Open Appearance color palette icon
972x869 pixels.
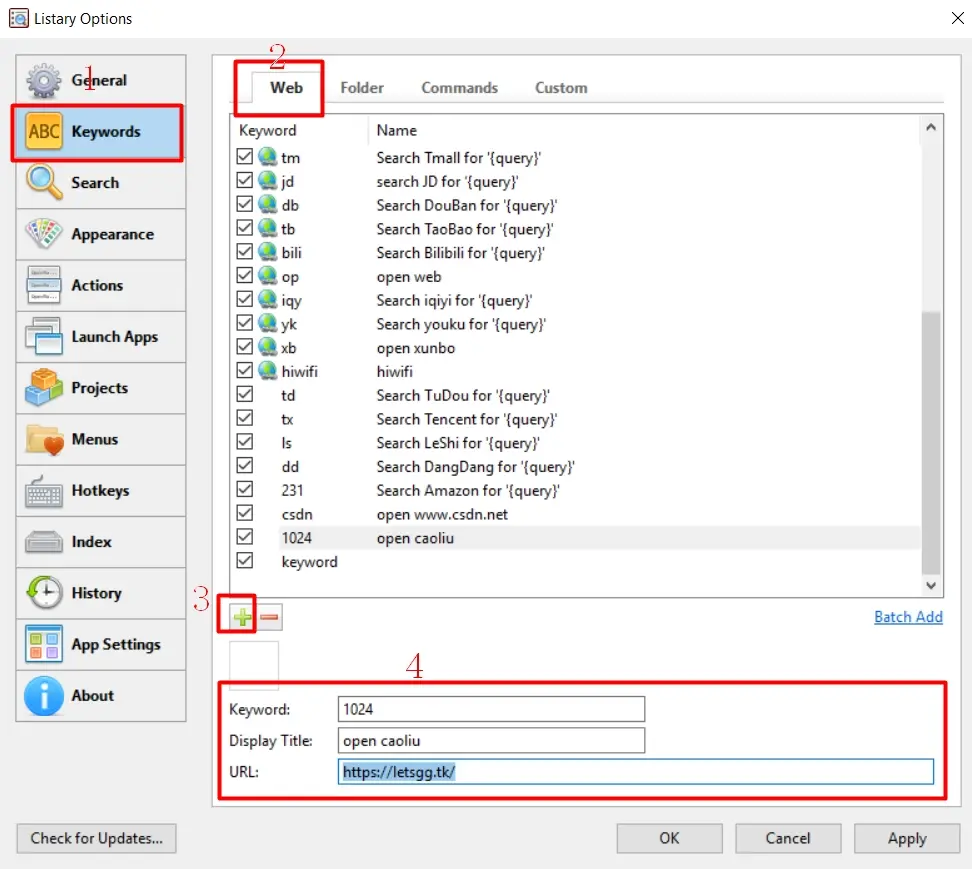tap(43, 234)
